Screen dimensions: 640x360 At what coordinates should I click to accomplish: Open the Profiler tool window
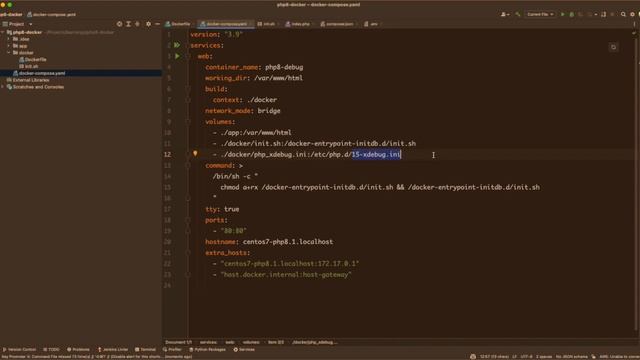click(172, 349)
